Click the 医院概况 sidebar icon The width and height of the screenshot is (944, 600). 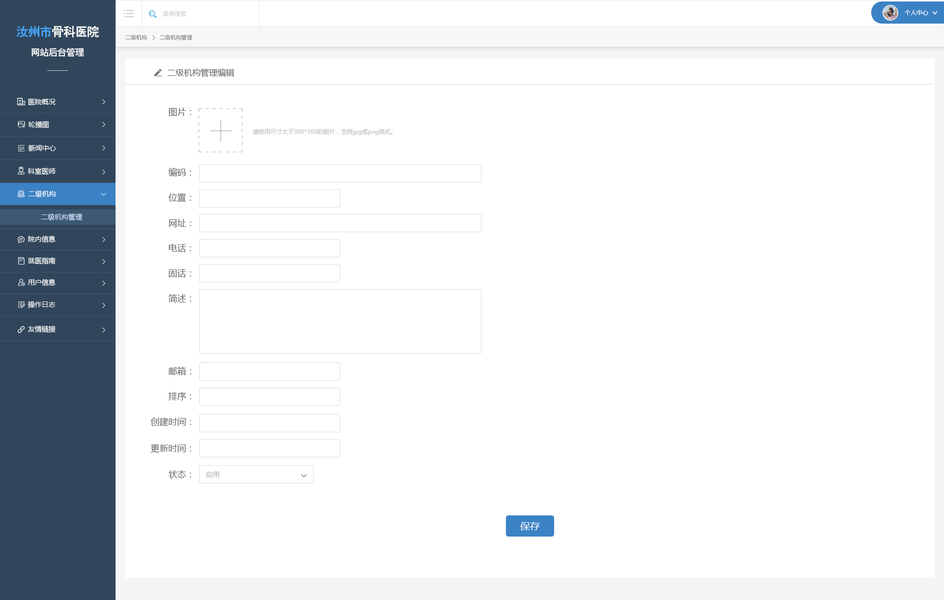click(21, 102)
